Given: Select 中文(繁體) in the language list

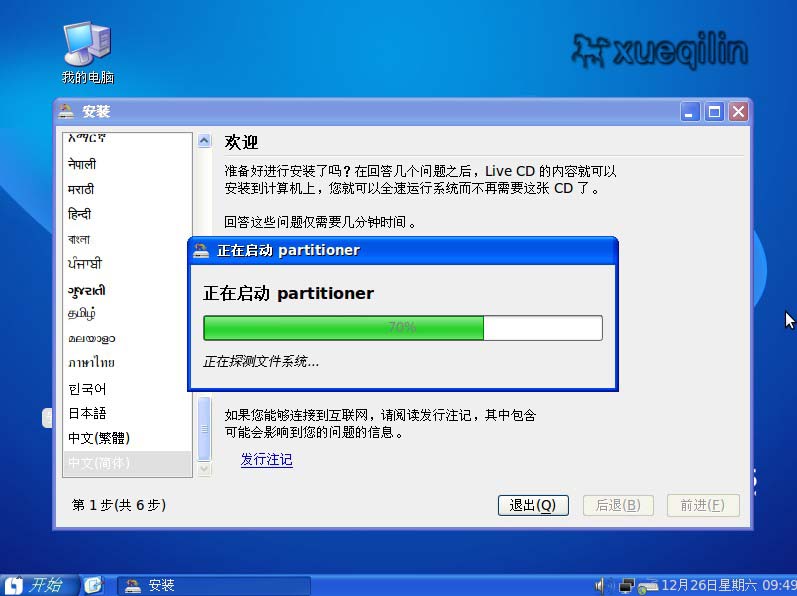Looking at the screenshot, I should point(127,438).
